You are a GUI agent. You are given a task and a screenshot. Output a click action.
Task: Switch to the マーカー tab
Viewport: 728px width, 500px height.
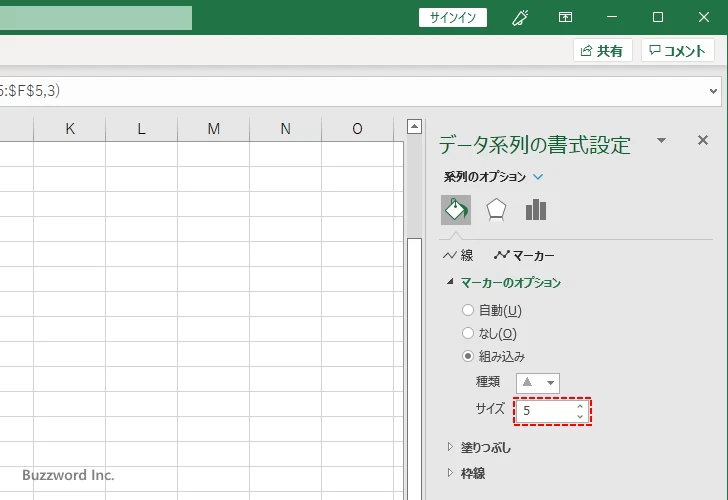(x=524, y=255)
